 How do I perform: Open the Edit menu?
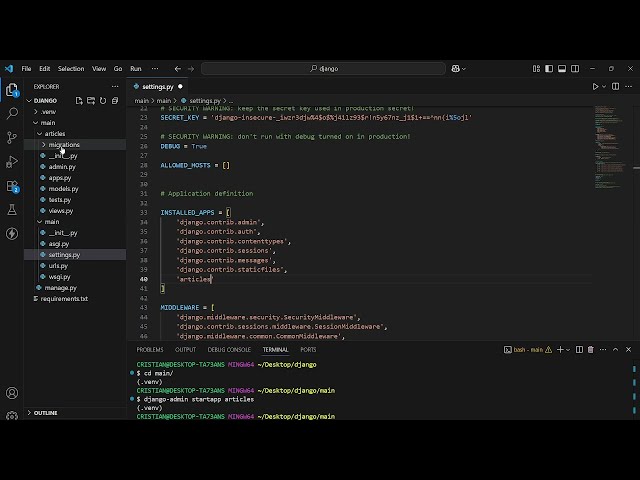click(x=44, y=69)
